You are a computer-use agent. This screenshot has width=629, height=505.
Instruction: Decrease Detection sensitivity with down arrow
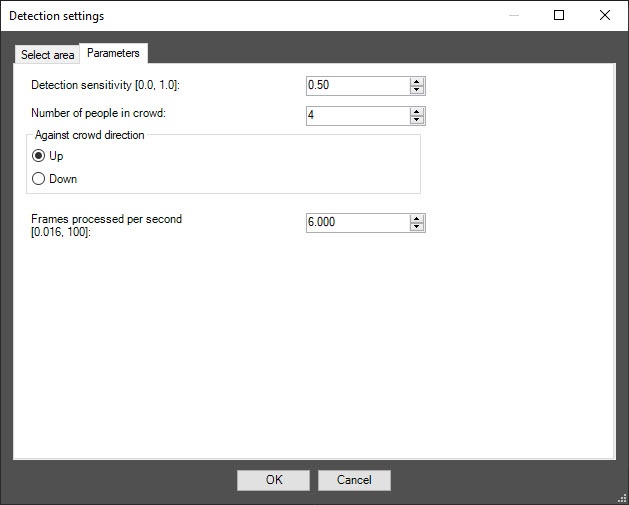click(x=417, y=89)
